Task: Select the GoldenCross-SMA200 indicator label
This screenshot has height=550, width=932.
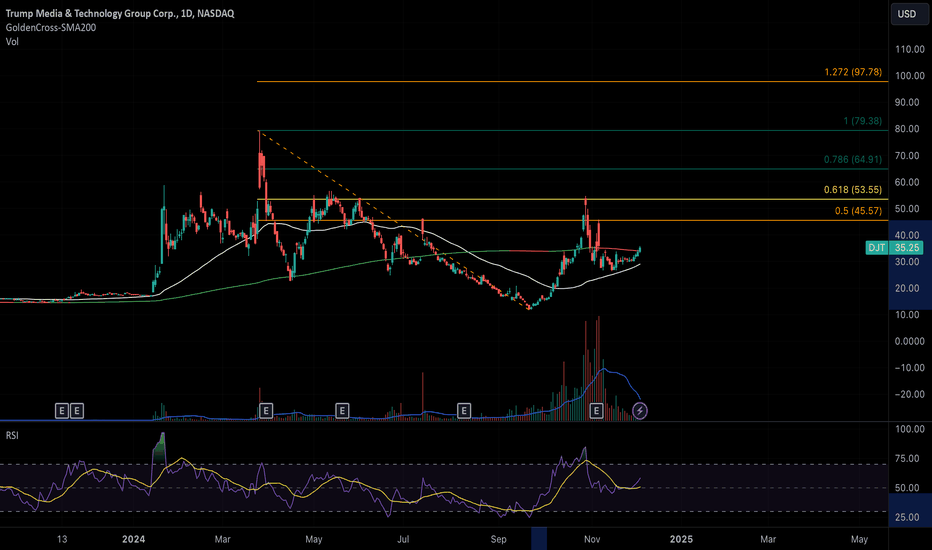Action: point(51,27)
